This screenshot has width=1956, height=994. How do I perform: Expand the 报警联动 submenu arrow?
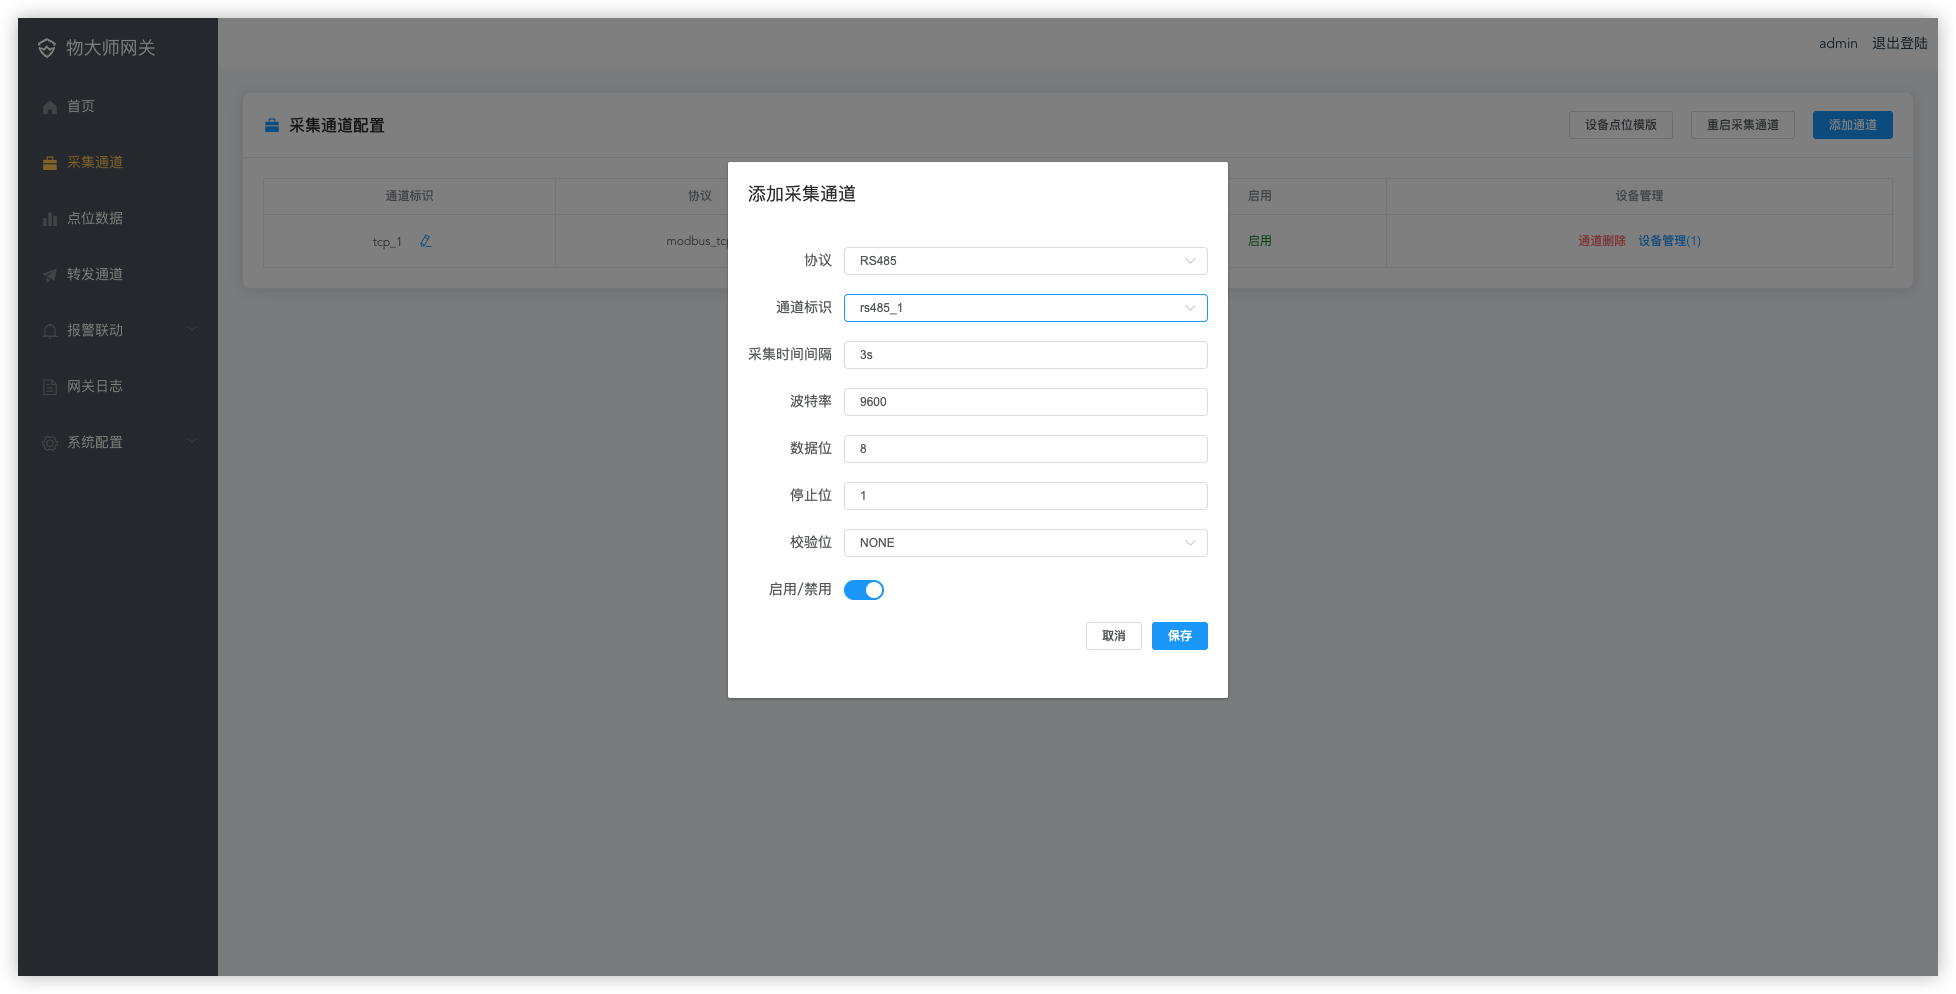[192, 330]
